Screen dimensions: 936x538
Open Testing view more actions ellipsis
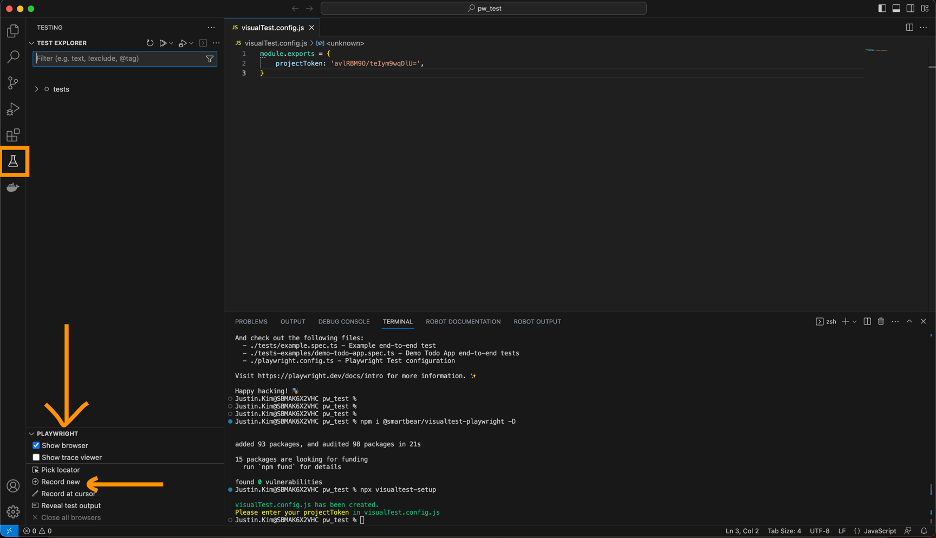(x=211, y=27)
